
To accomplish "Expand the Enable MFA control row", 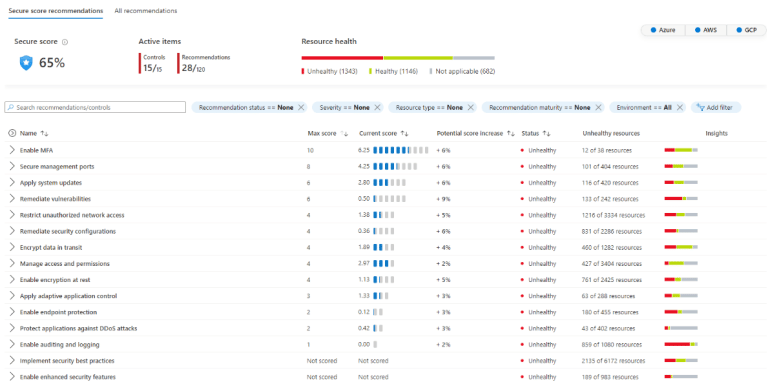I will (x=12, y=150).
